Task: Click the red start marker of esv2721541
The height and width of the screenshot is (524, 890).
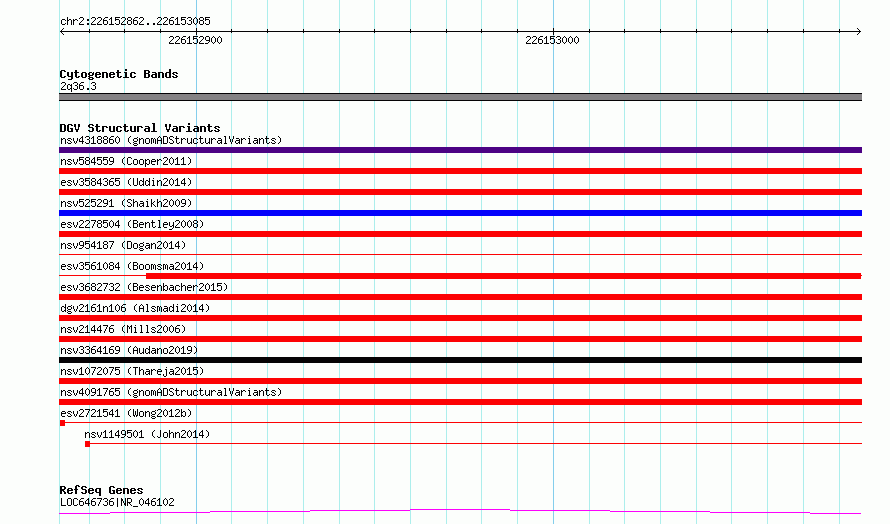Action: tap(62, 423)
